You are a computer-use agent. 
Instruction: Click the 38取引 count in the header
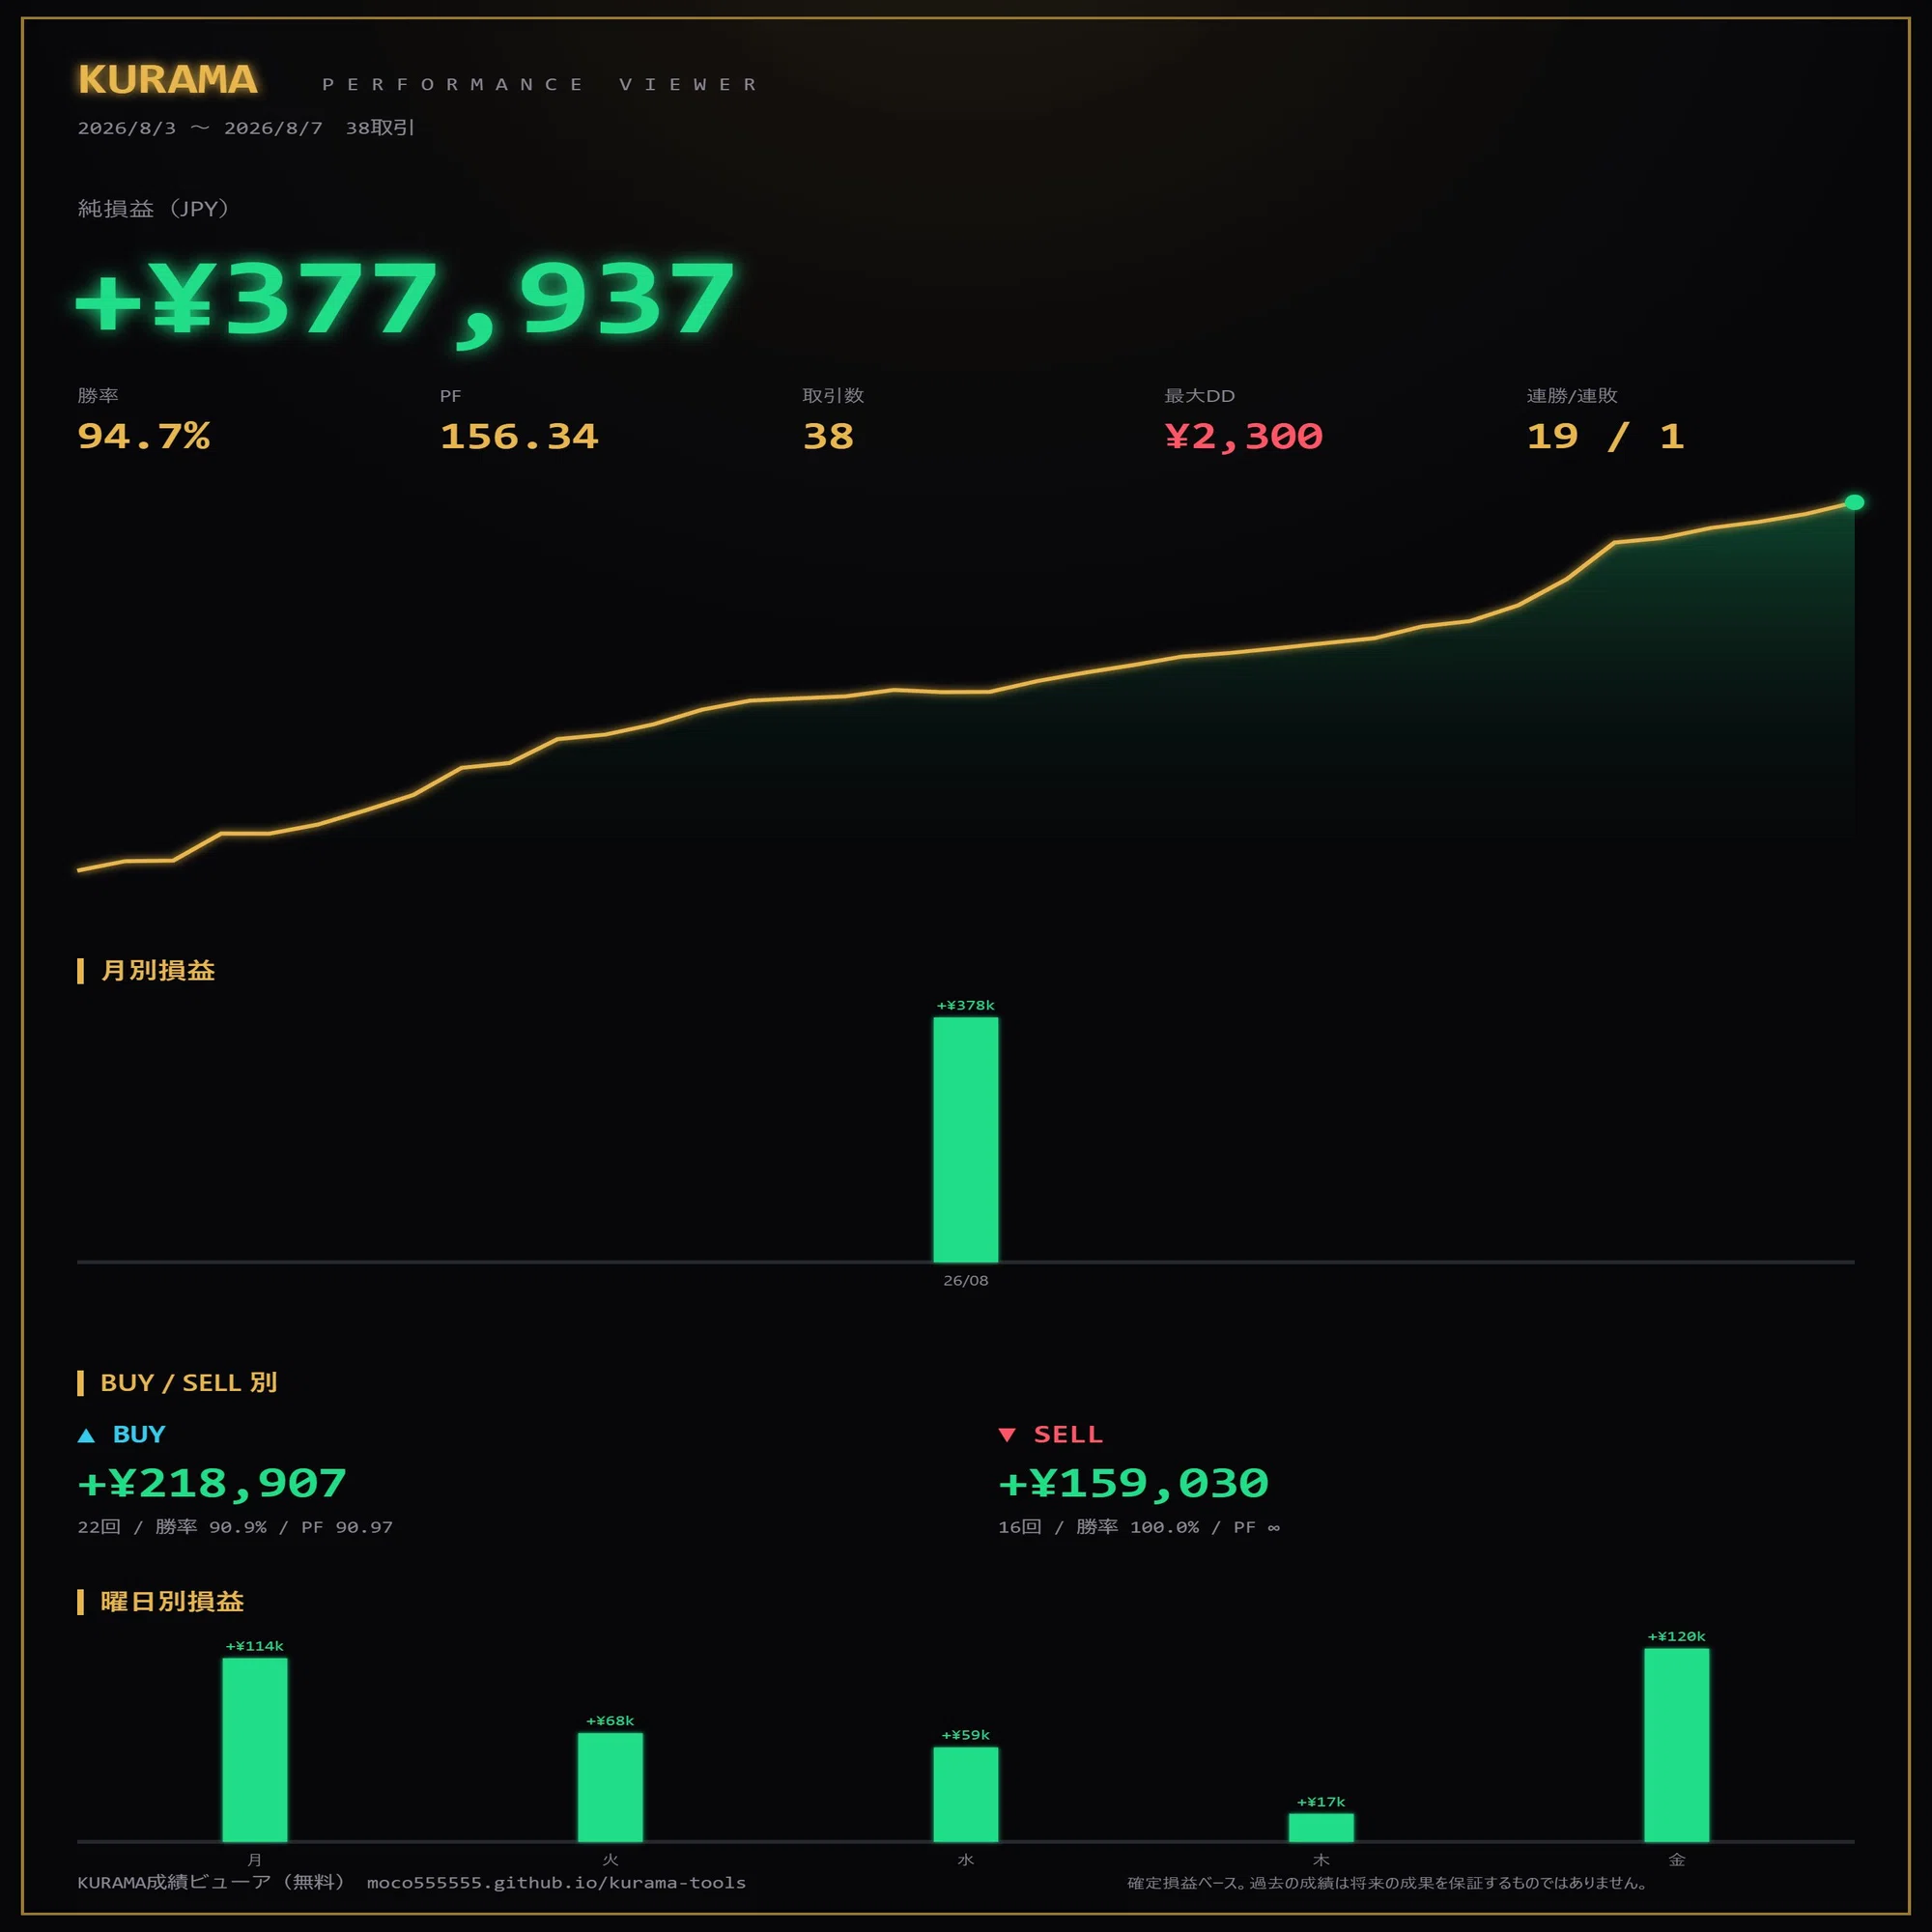[x=380, y=128]
